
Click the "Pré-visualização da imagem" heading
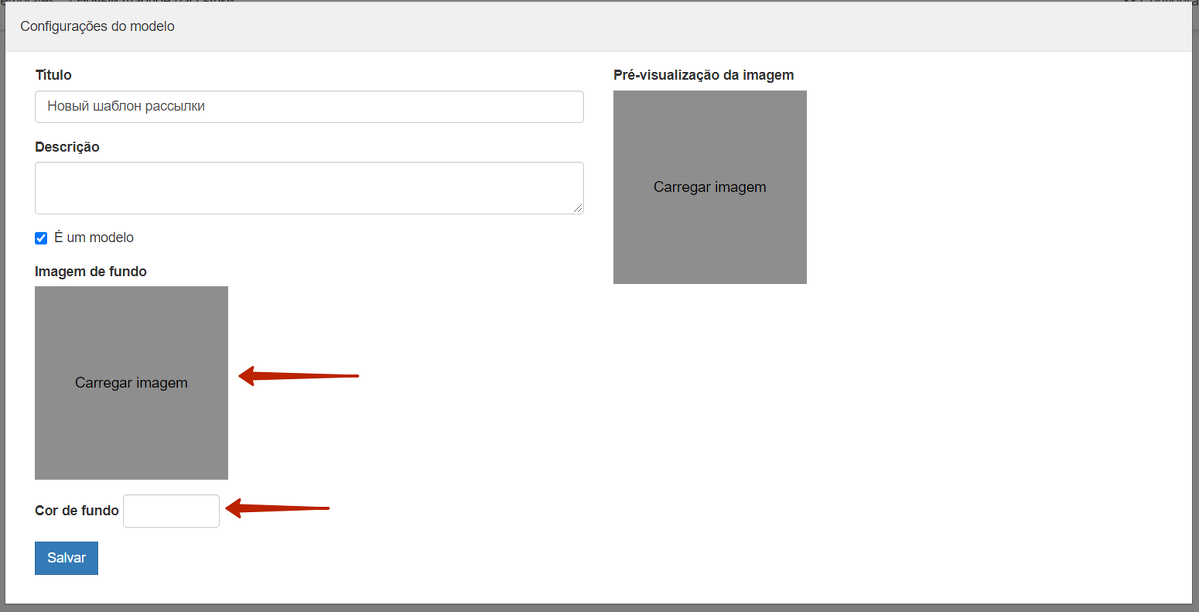click(x=703, y=75)
